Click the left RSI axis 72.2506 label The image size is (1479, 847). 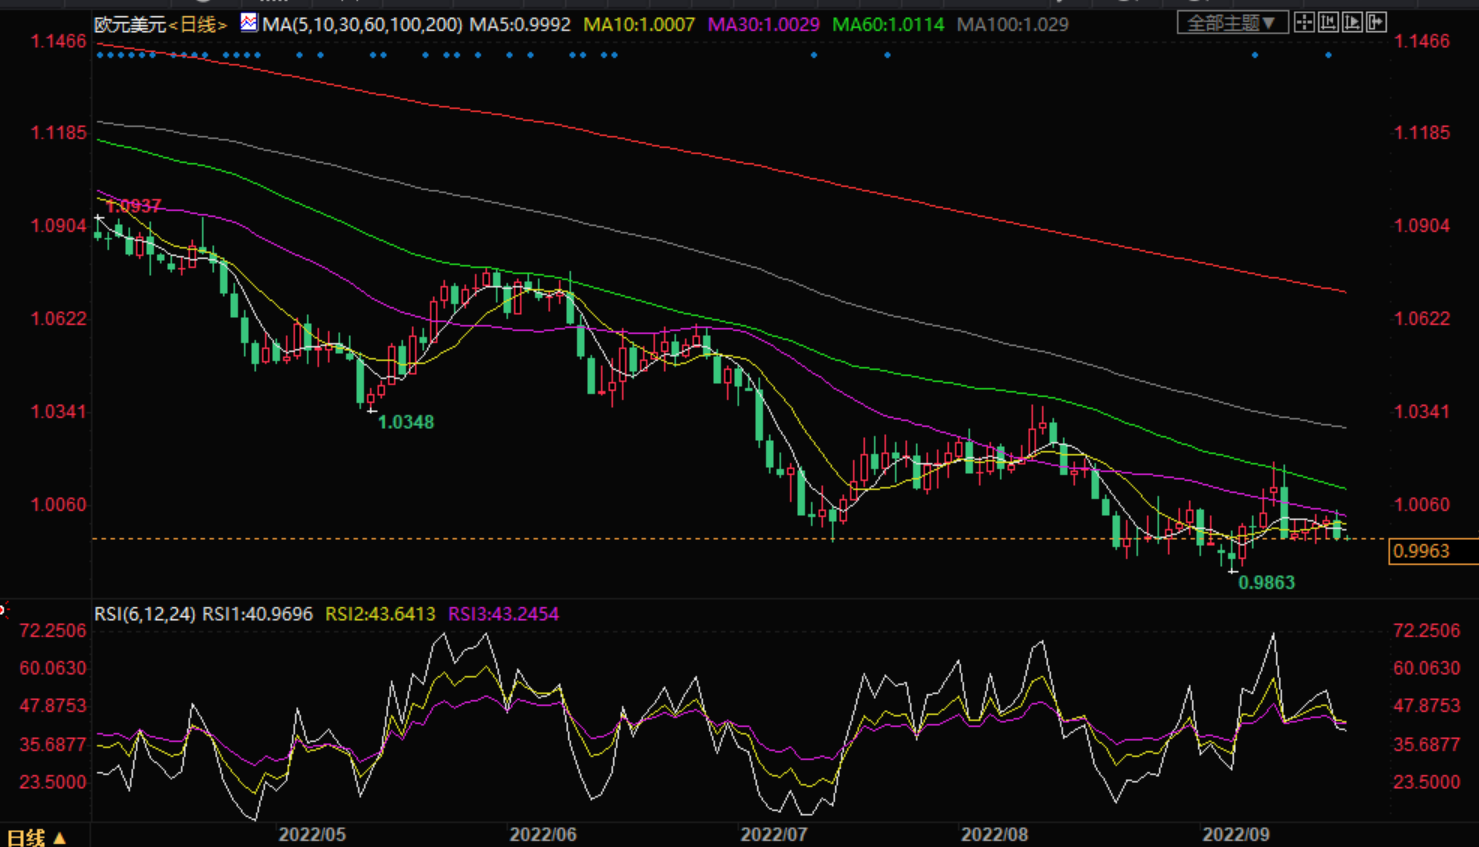tap(53, 630)
